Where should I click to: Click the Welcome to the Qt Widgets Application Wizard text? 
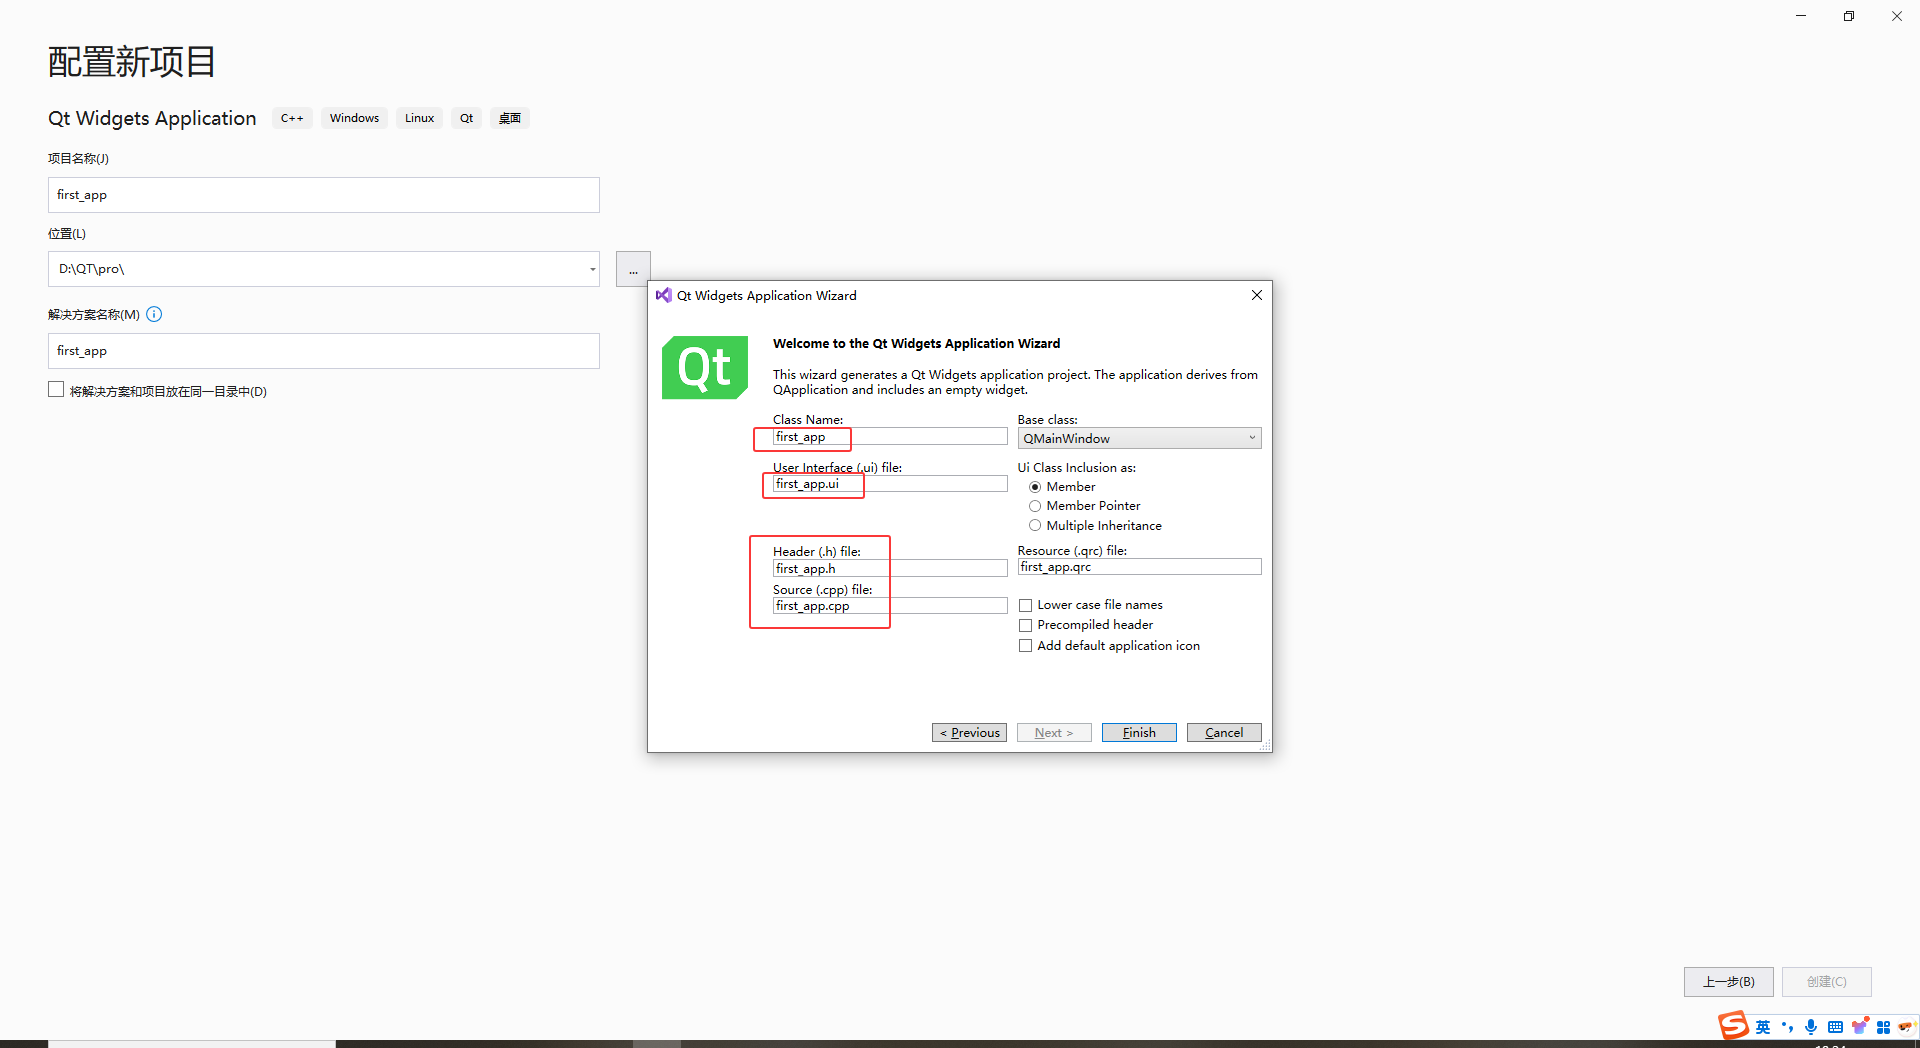pyautogui.click(x=916, y=343)
